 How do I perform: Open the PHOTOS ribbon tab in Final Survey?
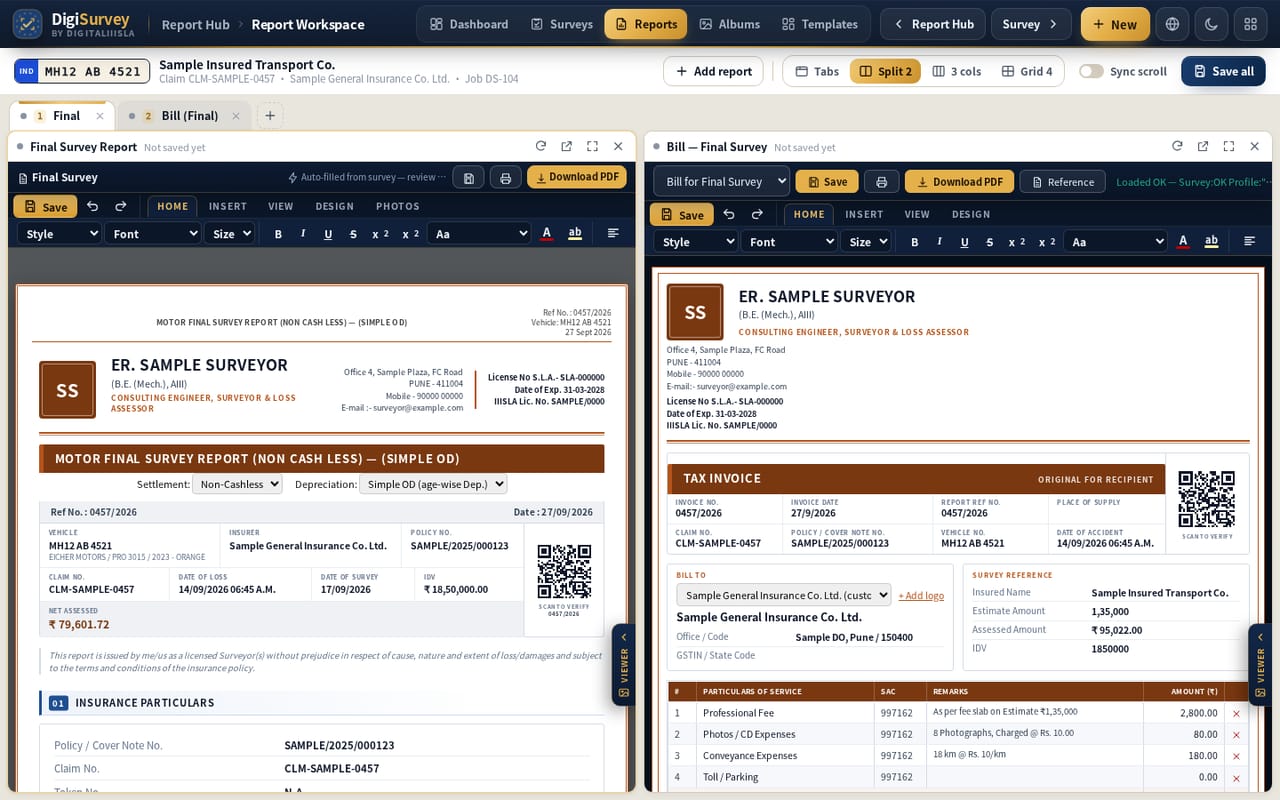pyautogui.click(x=398, y=207)
